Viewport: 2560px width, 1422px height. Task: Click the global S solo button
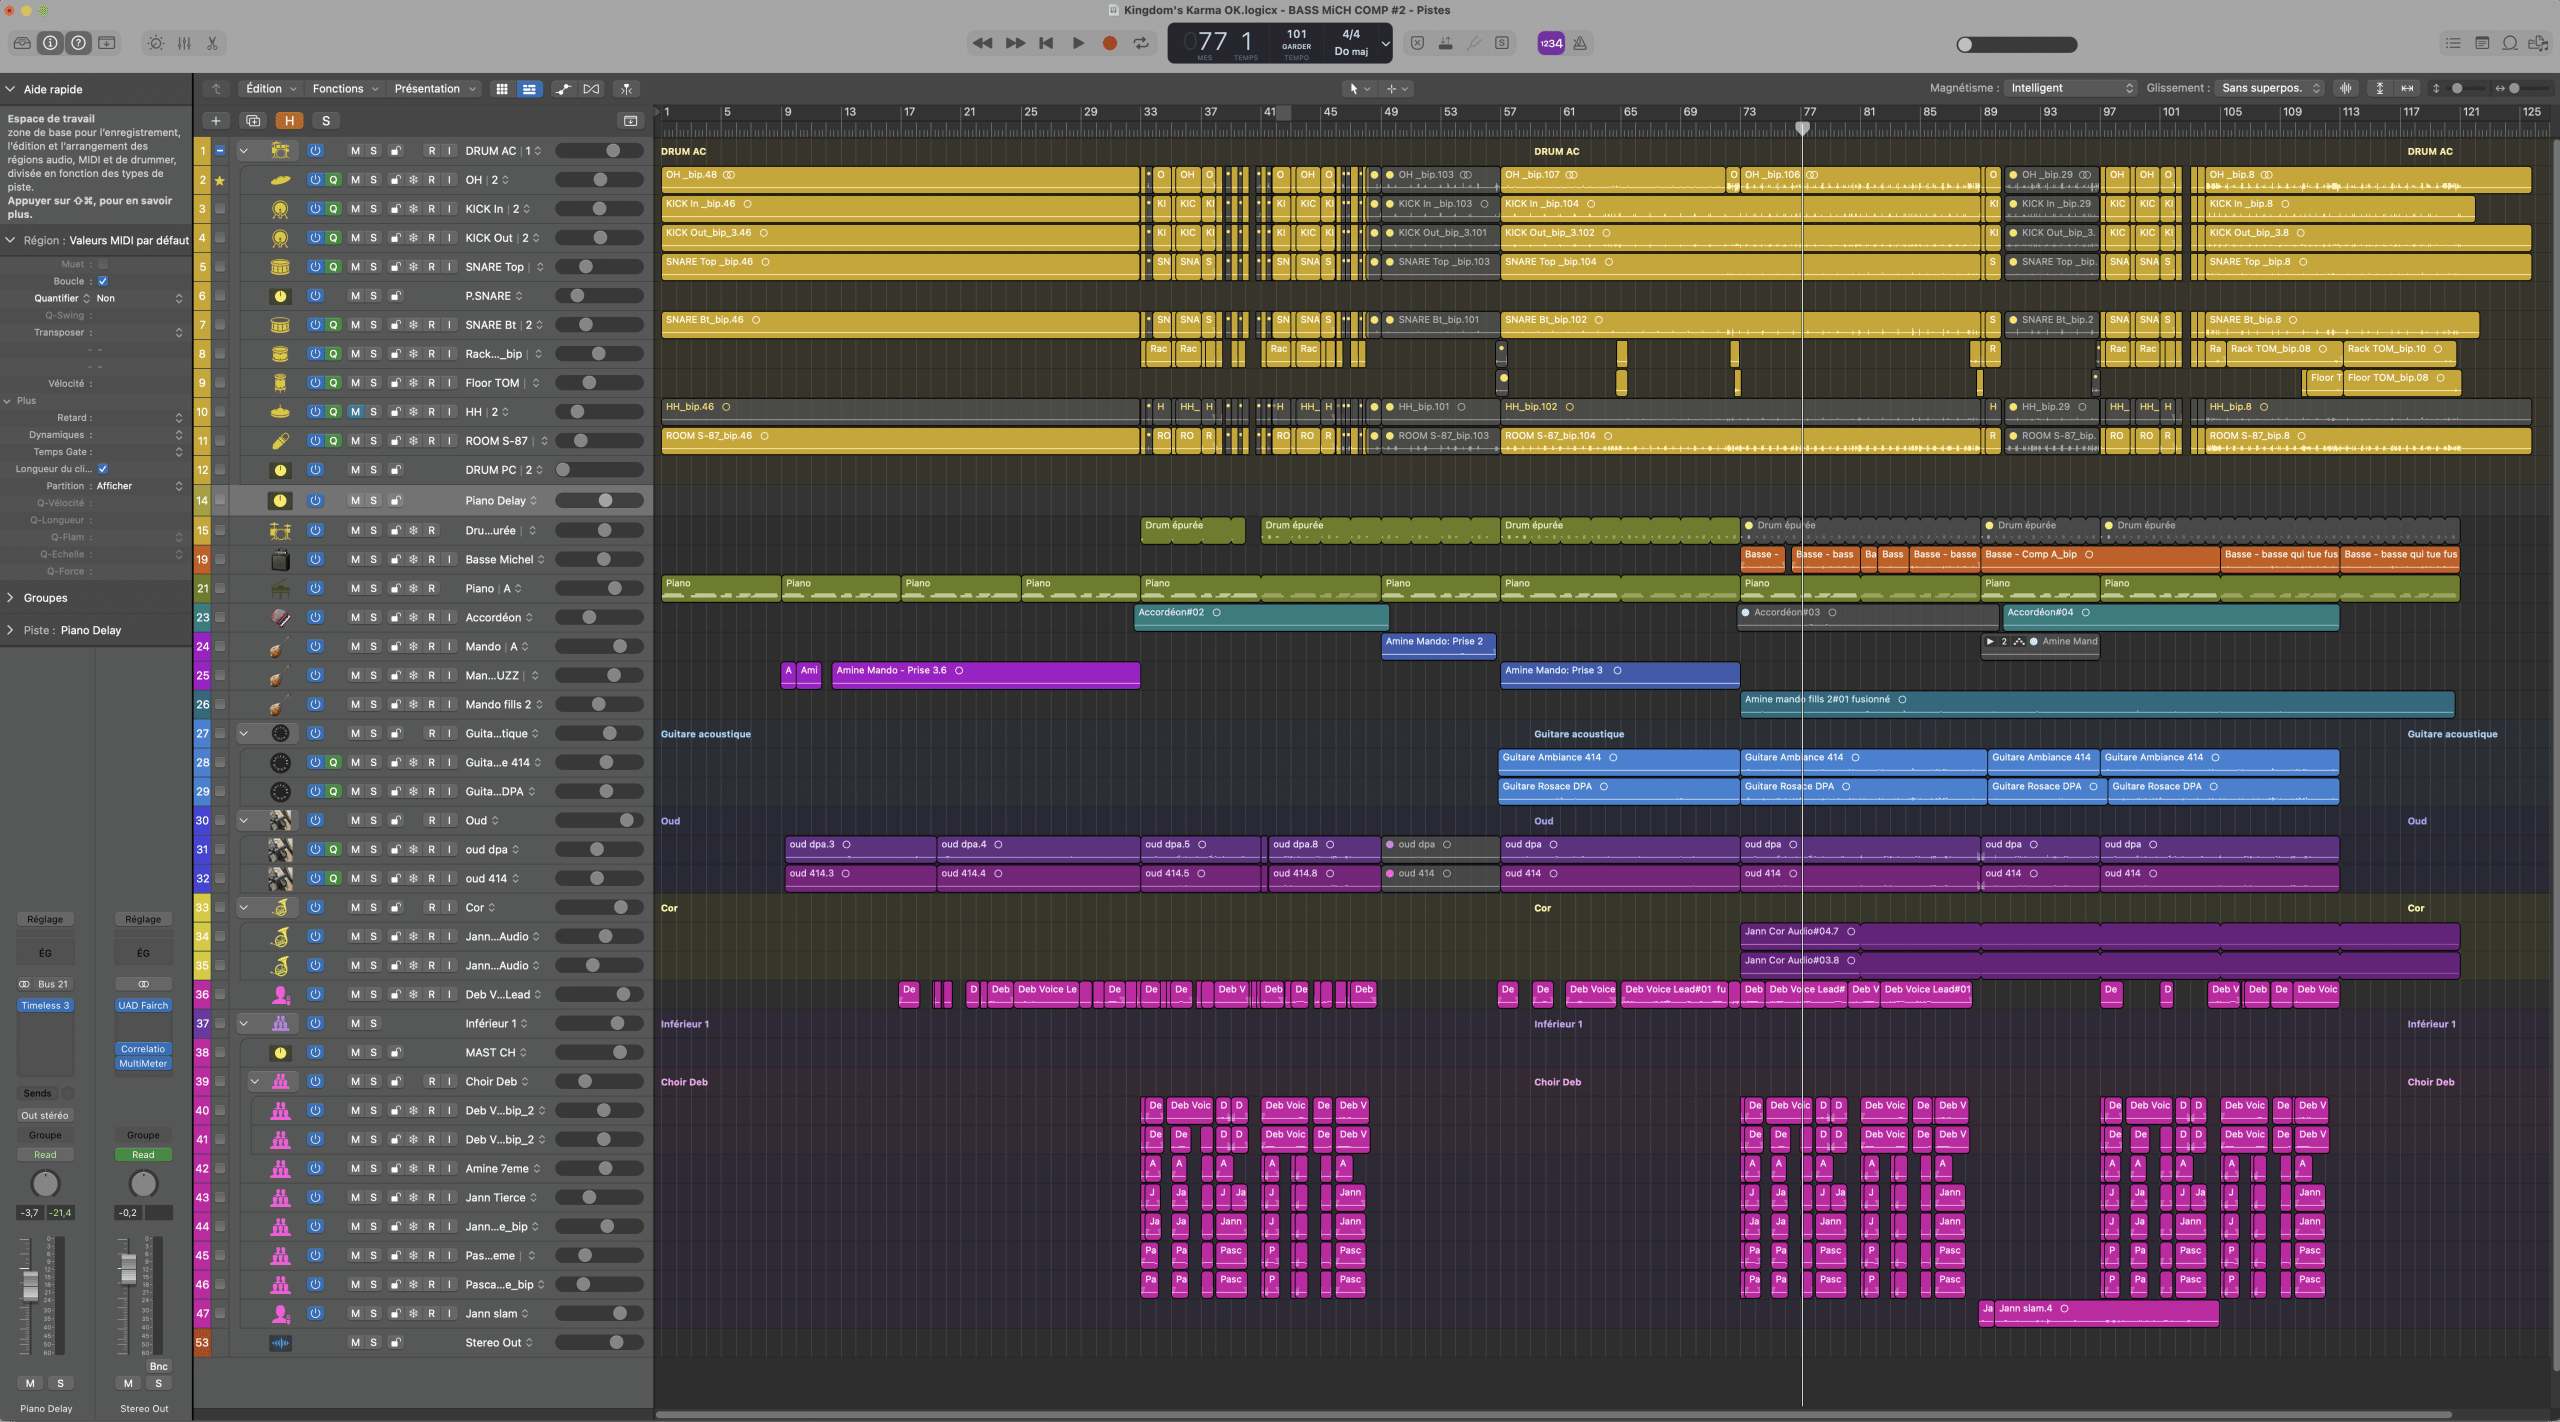326,121
